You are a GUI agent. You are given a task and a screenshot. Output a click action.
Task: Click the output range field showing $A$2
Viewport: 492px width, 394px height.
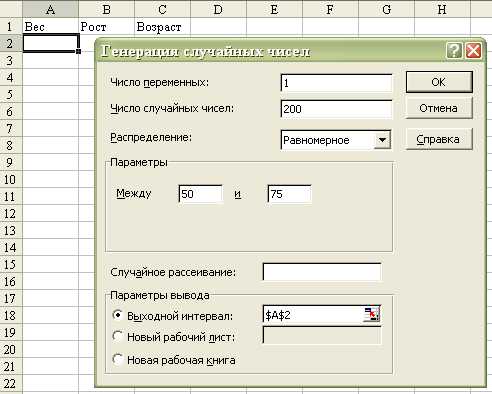tap(313, 315)
